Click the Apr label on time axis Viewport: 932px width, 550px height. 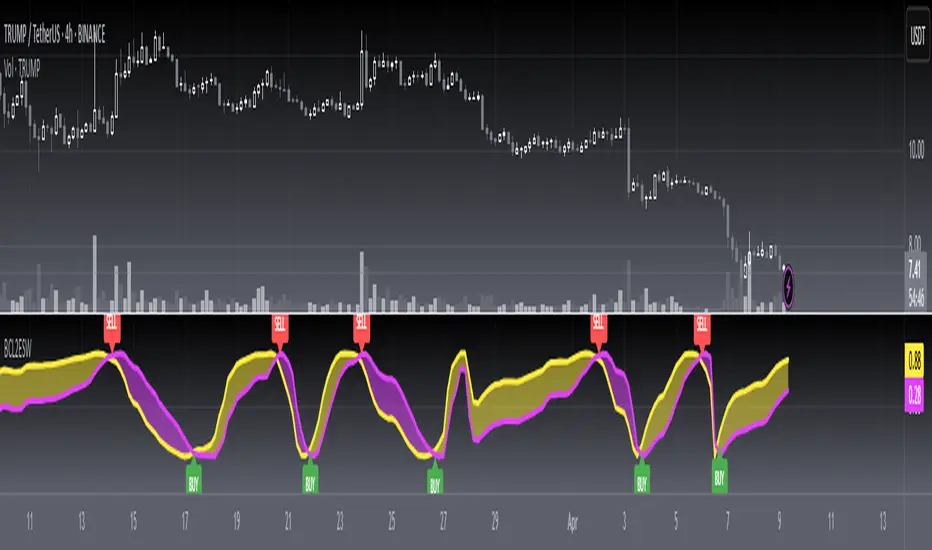pos(572,523)
